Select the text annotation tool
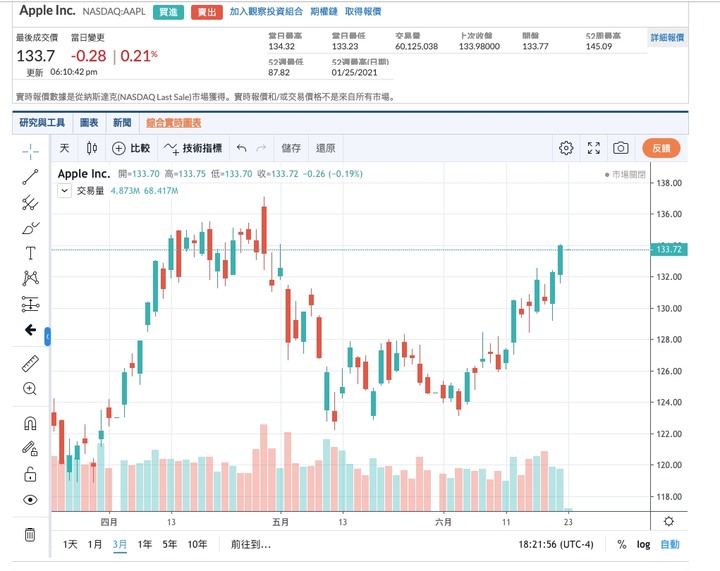Viewport: 720px width, 571px height. (x=30, y=253)
